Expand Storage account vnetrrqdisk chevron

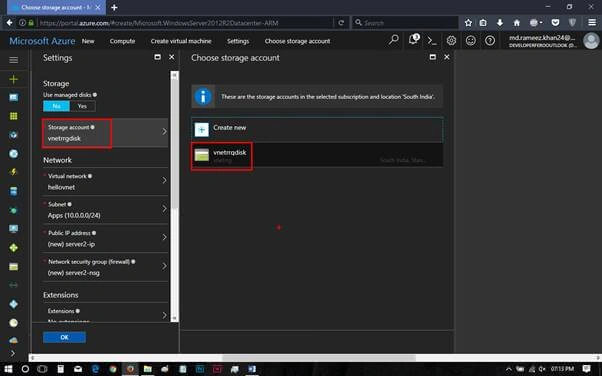click(x=164, y=132)
